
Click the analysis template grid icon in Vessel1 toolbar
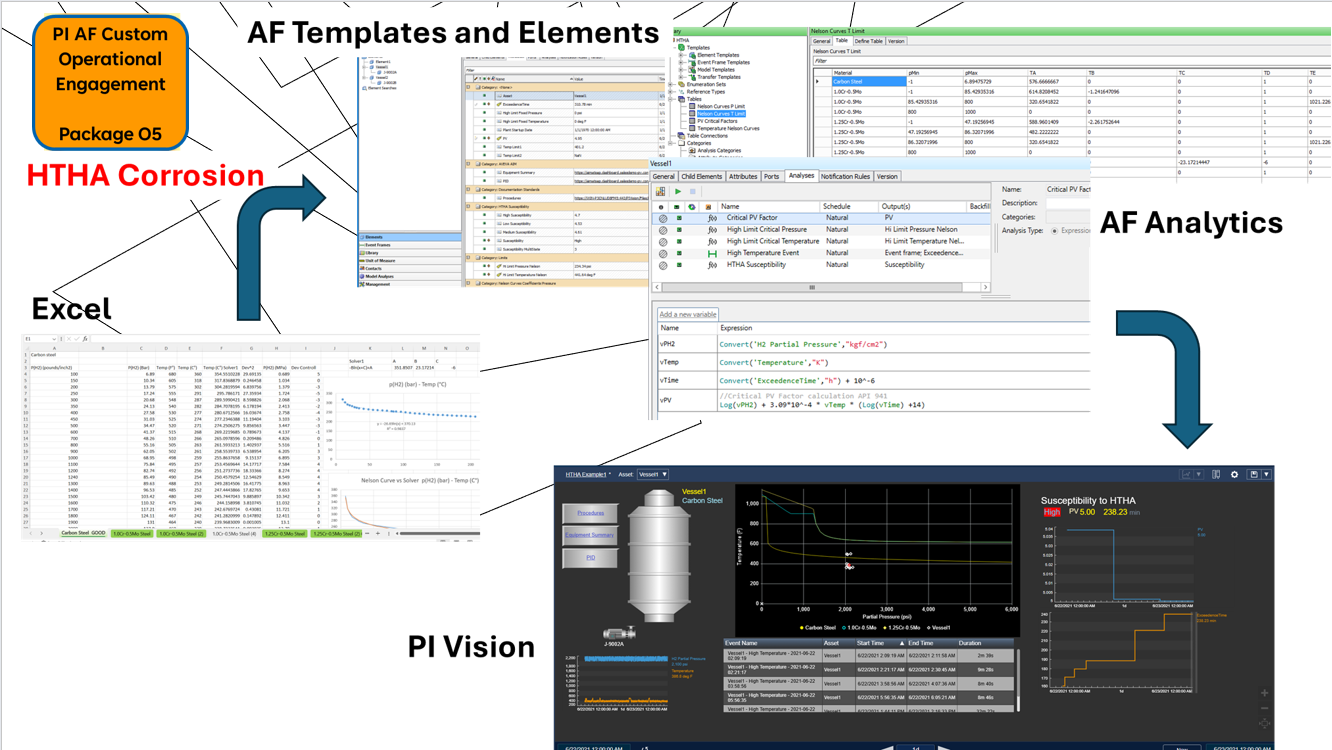660,191
